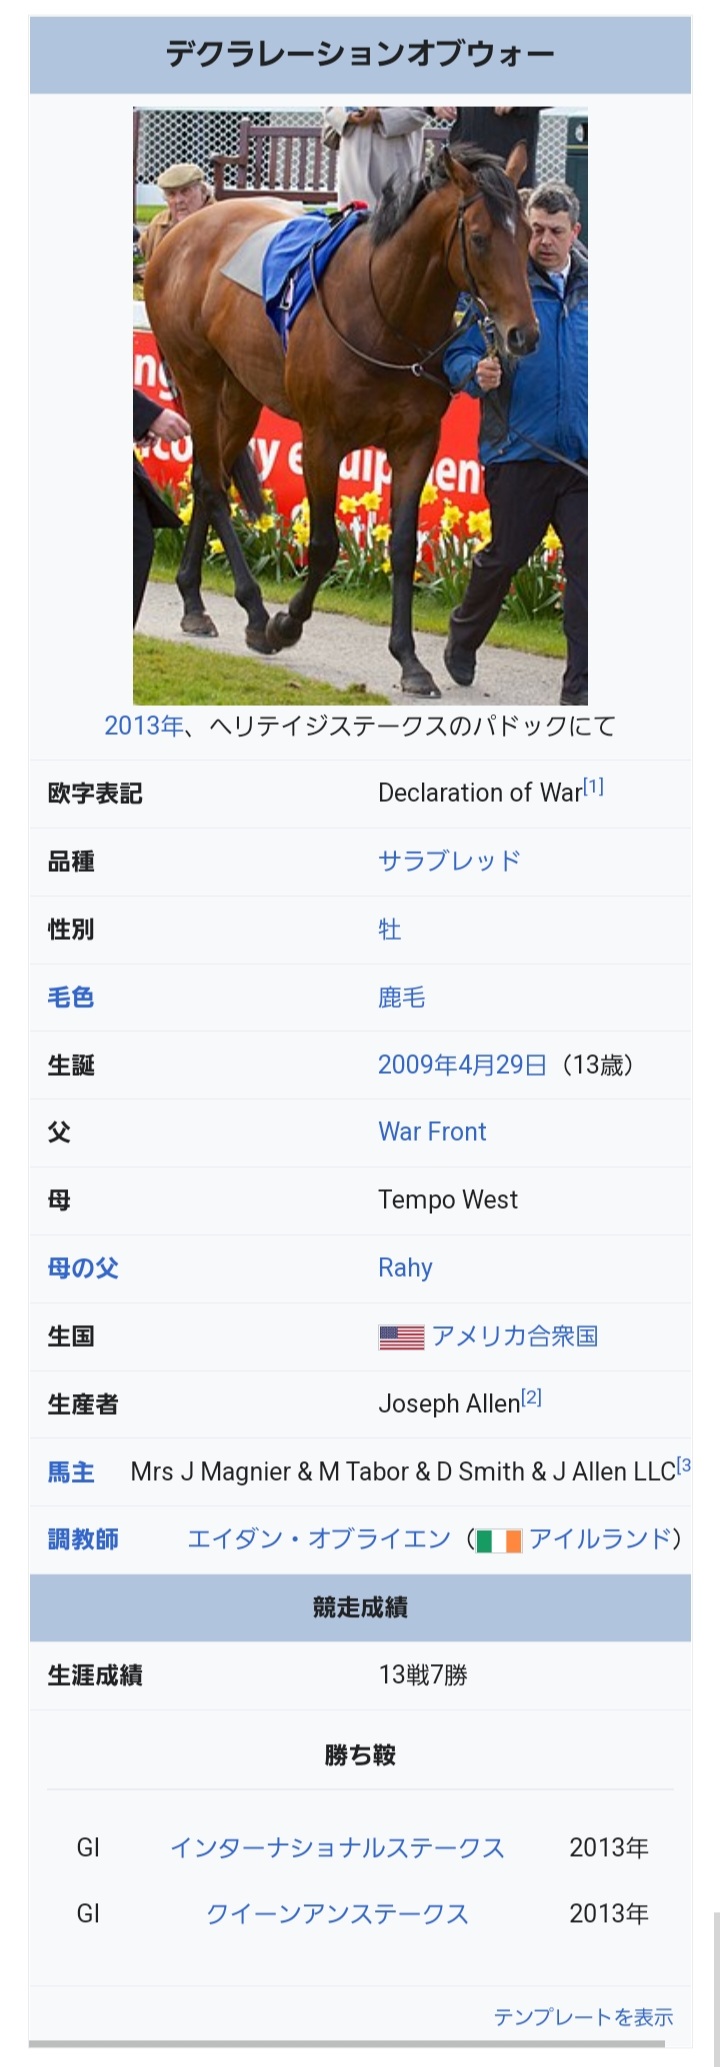Image resolution: width=720 pixels, height=2067 pixels.
Task: Click the 母の父 label link
Action: coord(83,1268)
